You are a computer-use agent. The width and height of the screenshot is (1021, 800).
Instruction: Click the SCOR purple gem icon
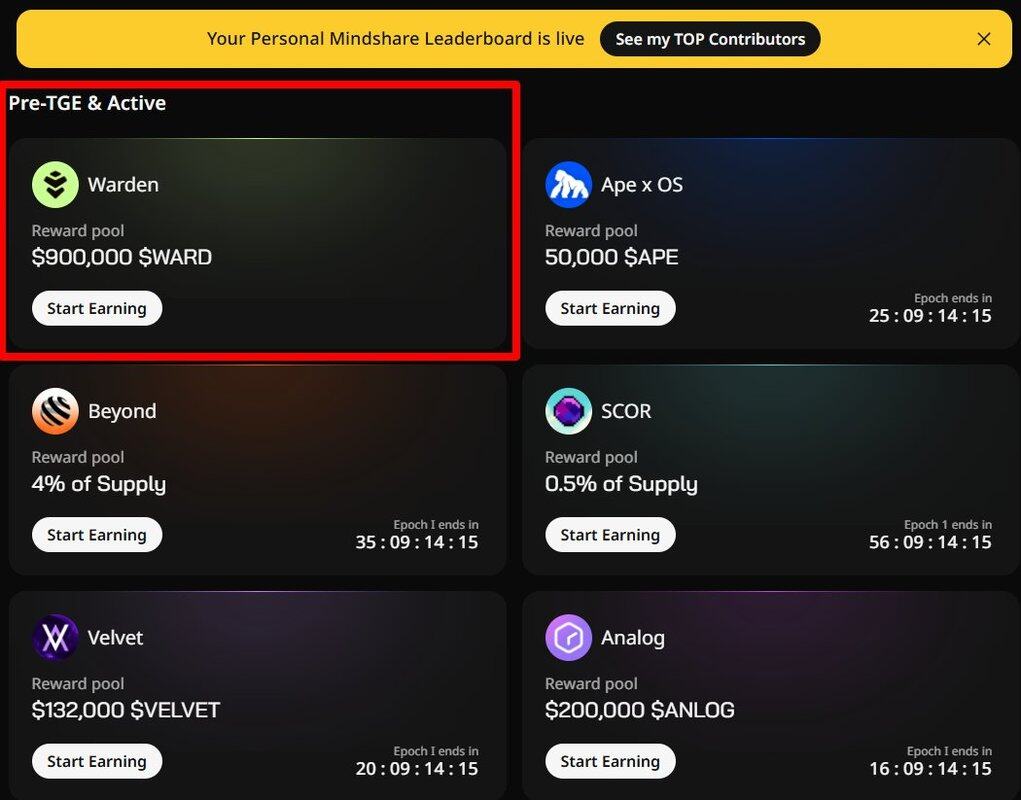click(x=568, y=411)
